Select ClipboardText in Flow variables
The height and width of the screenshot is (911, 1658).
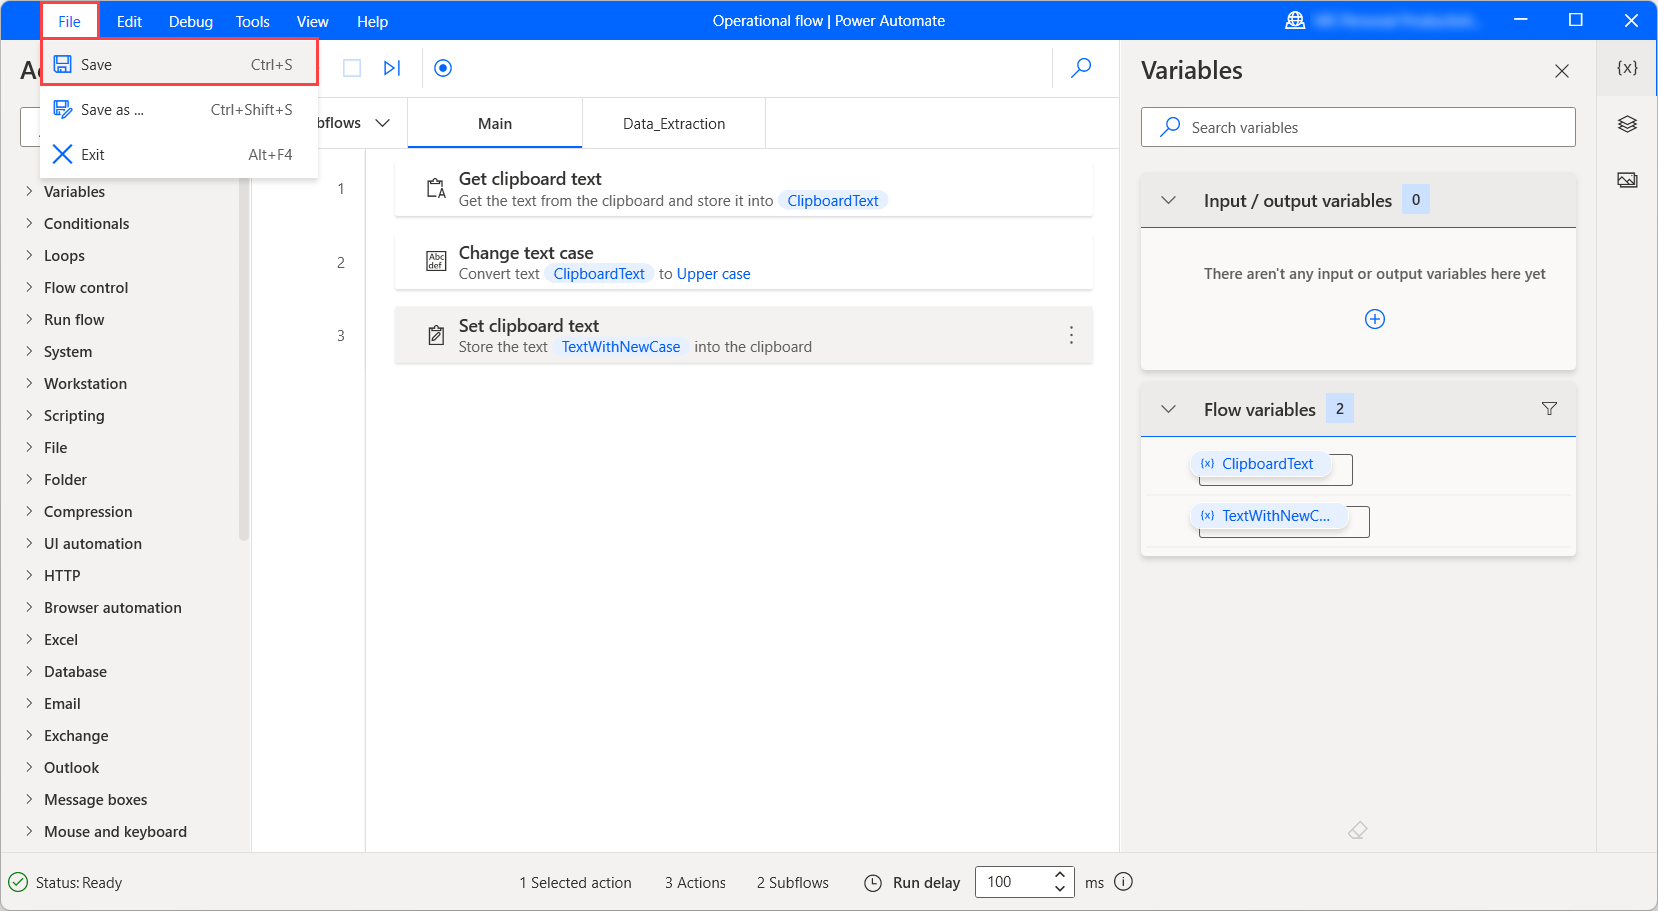(x=1260, y=464)
